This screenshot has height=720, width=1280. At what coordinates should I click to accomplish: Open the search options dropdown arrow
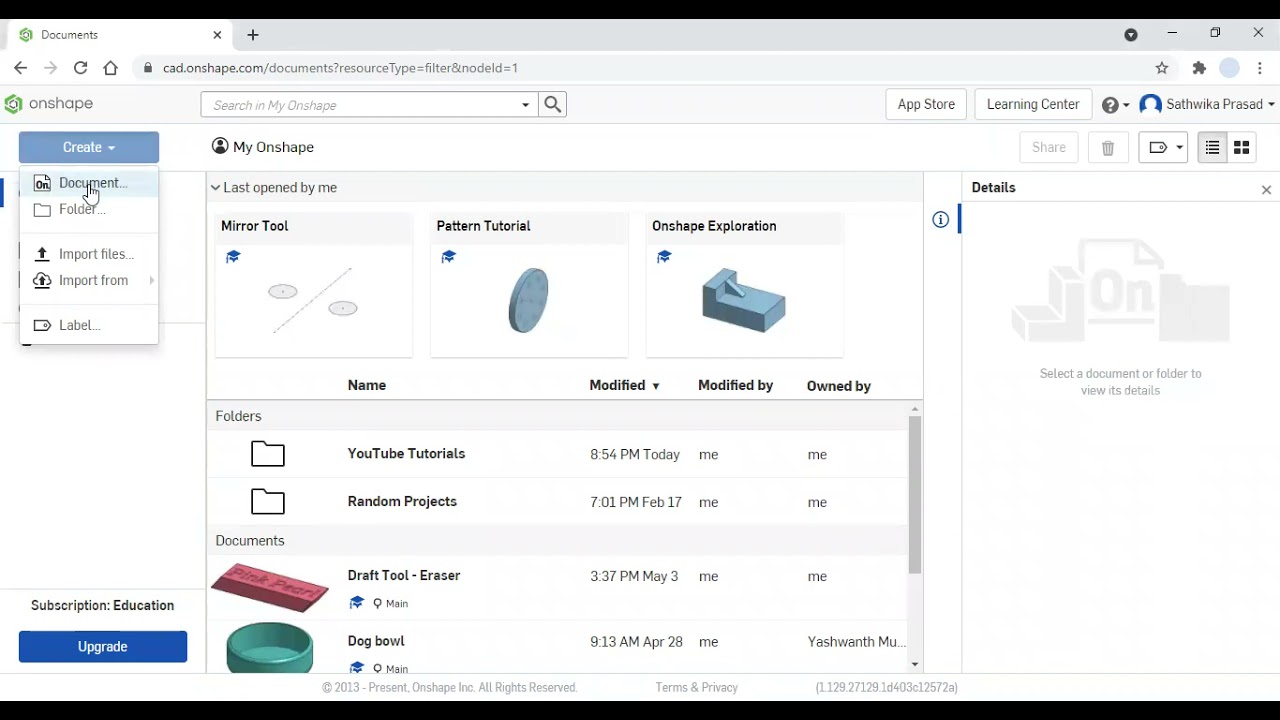[x=526, y=105]
